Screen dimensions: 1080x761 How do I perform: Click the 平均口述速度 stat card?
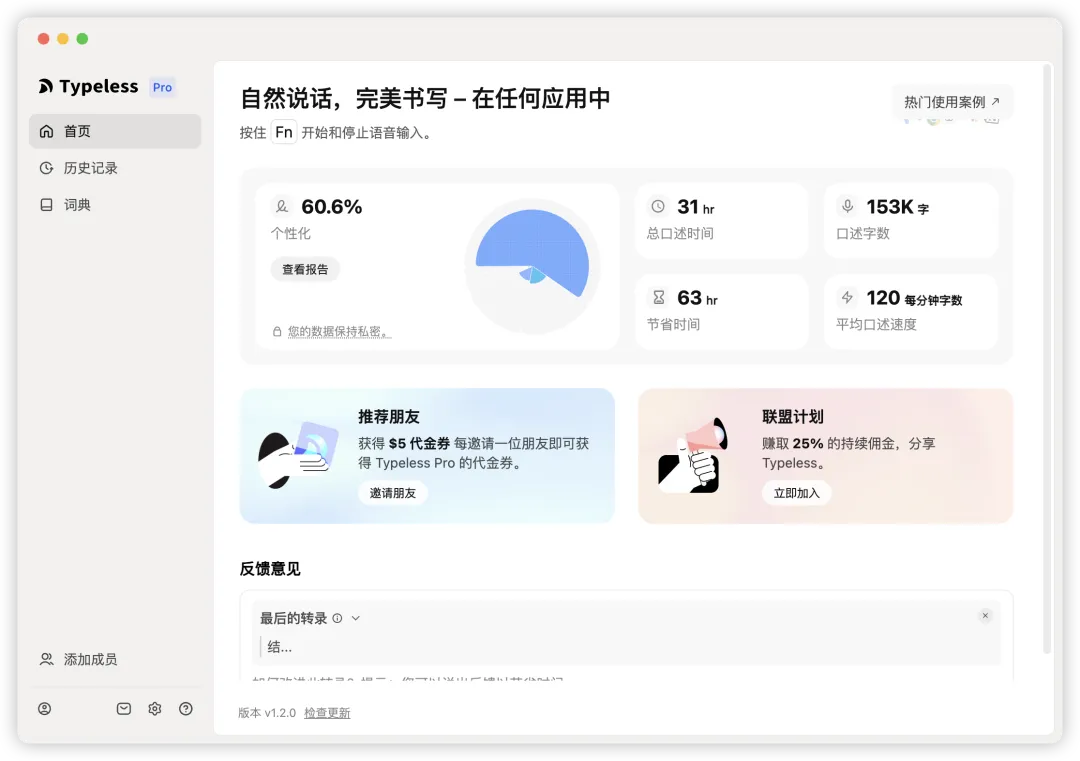coord(911,311)
